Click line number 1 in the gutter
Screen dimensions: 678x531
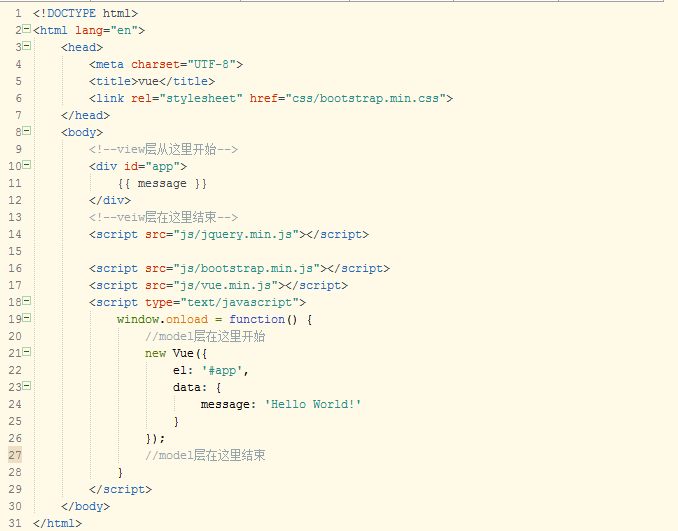click(18, 13)
